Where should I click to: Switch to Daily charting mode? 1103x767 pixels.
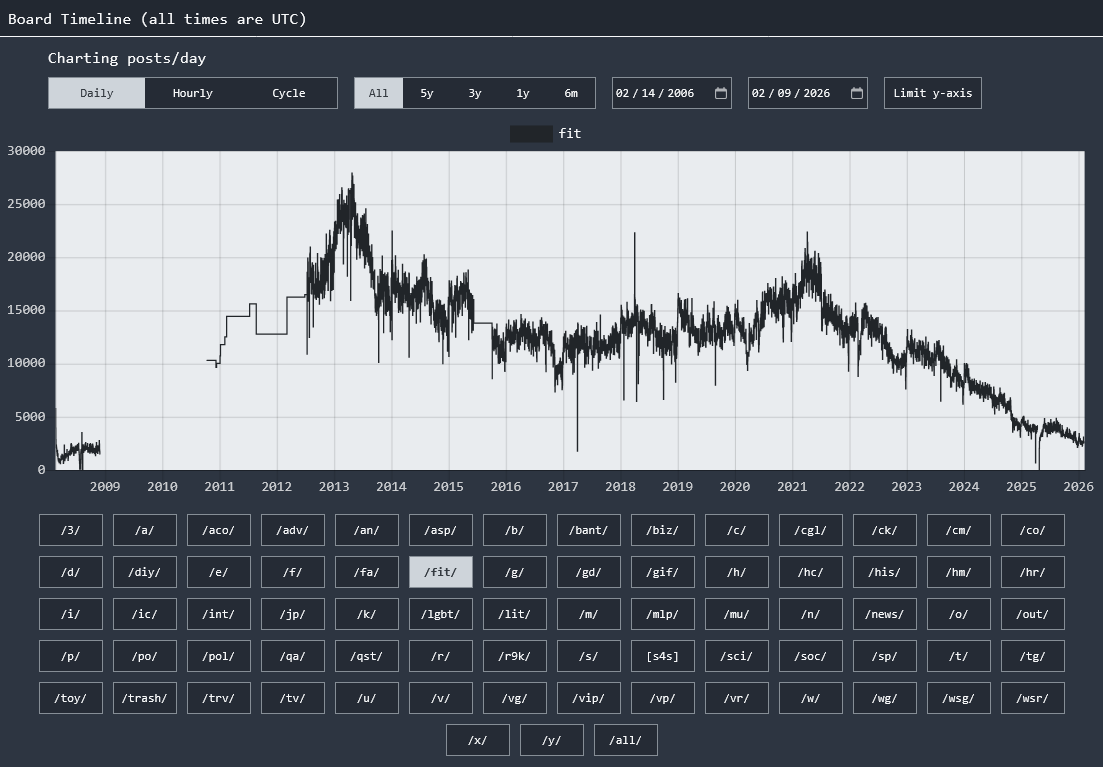click(x=96, y=93)
